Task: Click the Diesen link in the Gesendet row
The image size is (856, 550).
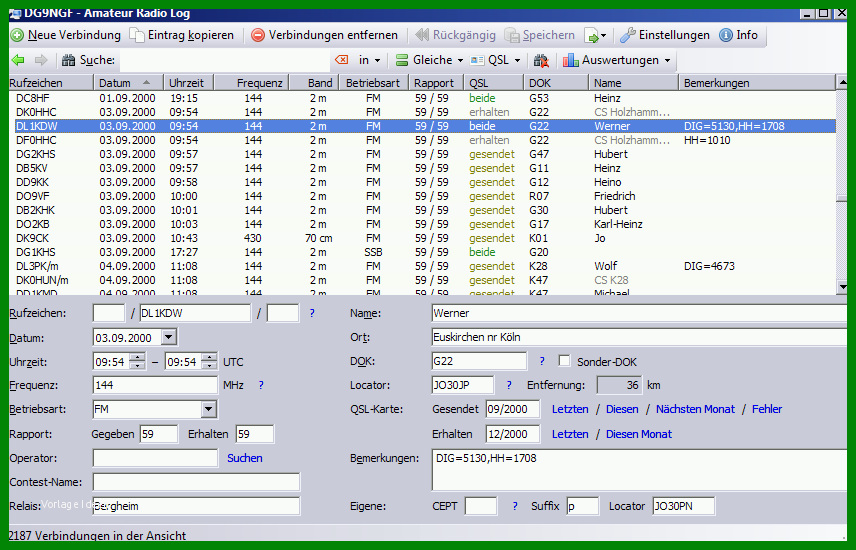Action: [x=622, y=409]
